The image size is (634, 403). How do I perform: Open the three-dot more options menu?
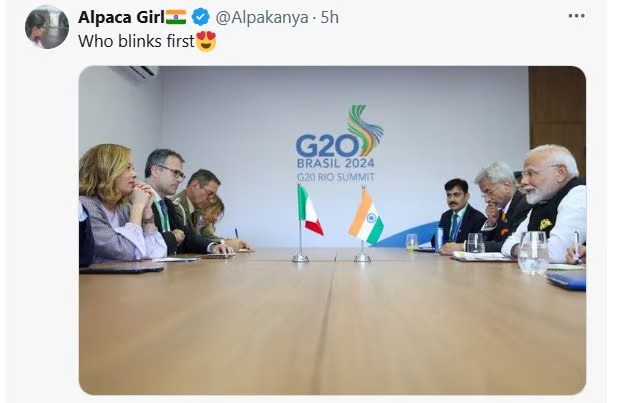[x=576, y=16]
